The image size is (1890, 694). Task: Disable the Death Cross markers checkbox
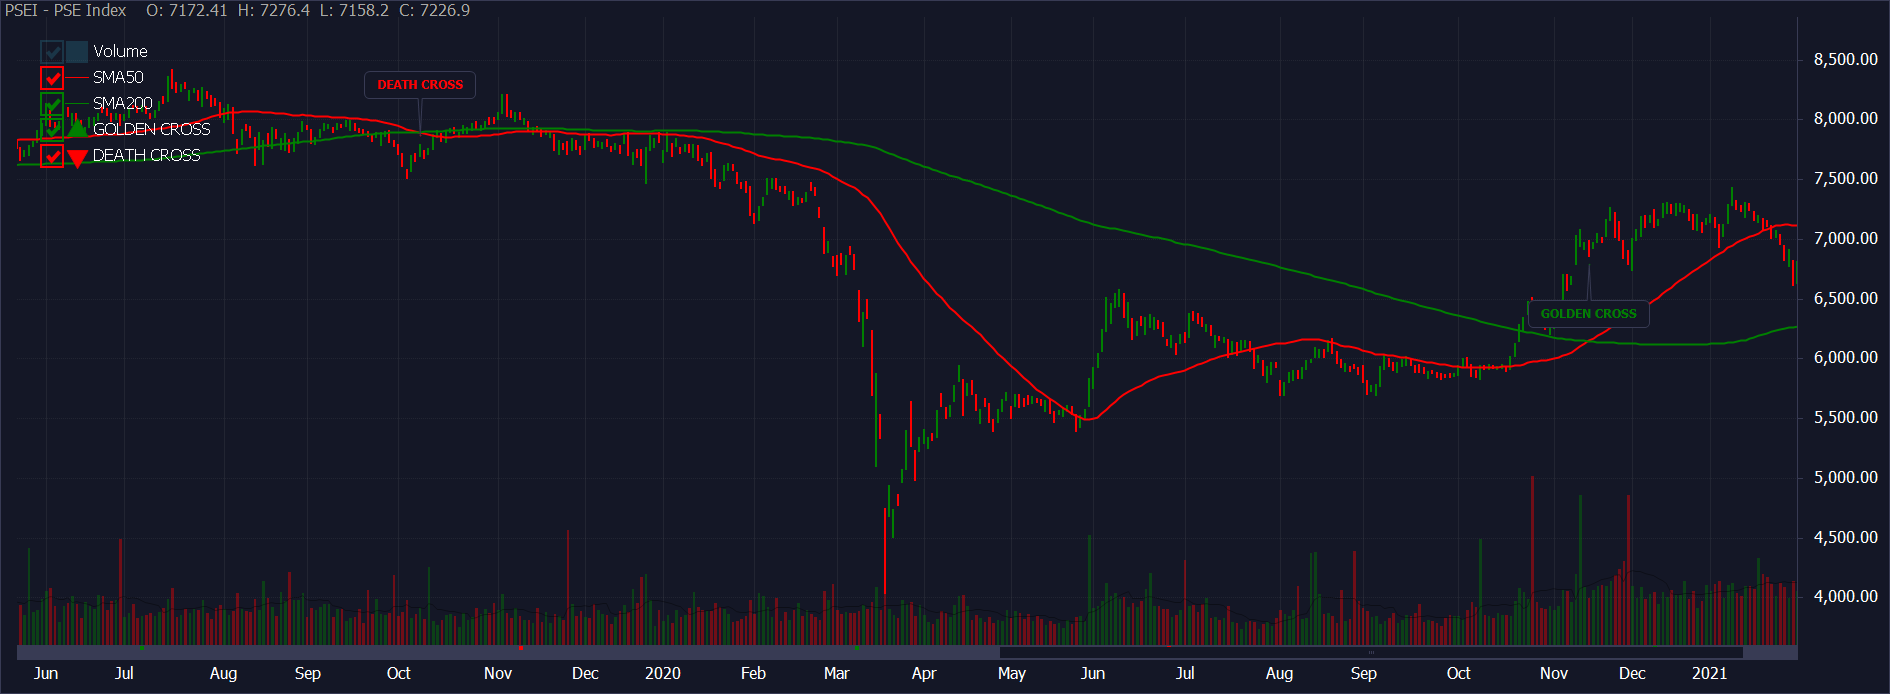(52, 155)
